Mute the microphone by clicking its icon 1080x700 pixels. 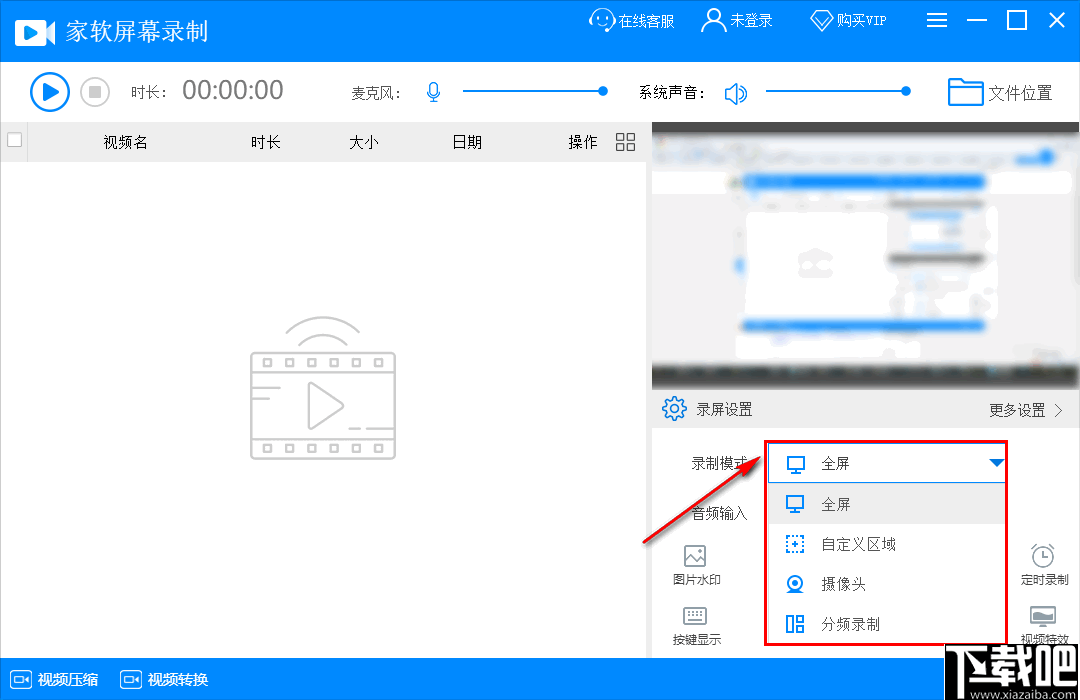click(x=433, y=91)
